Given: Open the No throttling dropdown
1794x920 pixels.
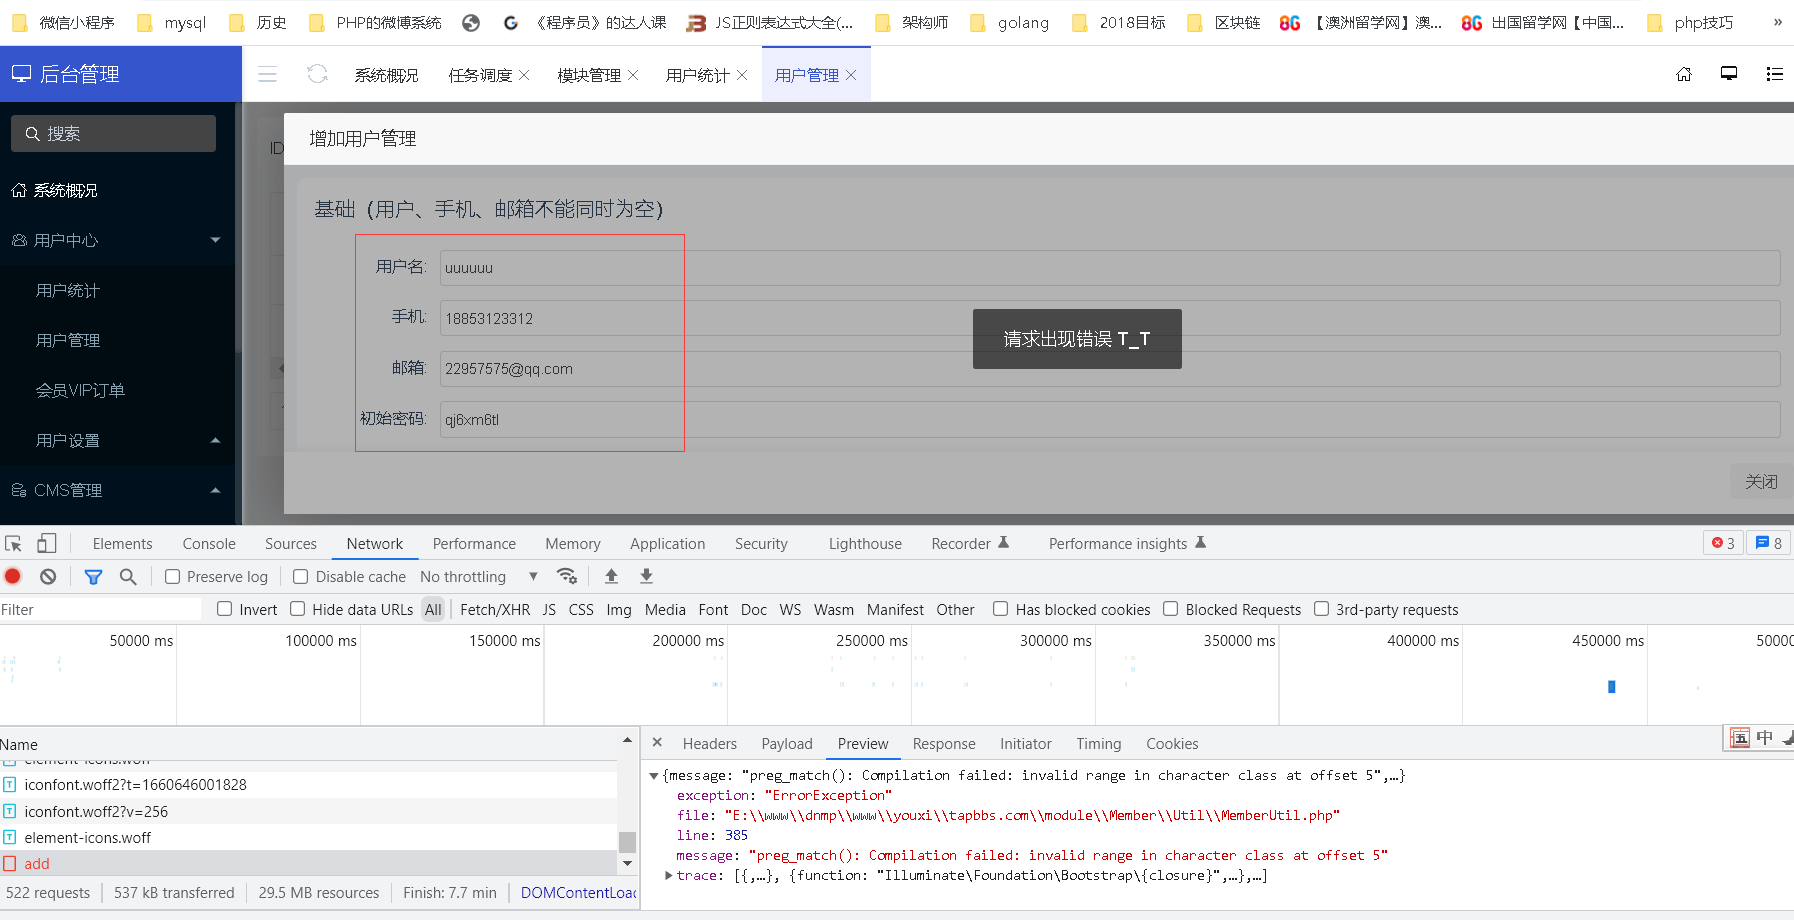Looking at the screenshot, I should [479, 577].
